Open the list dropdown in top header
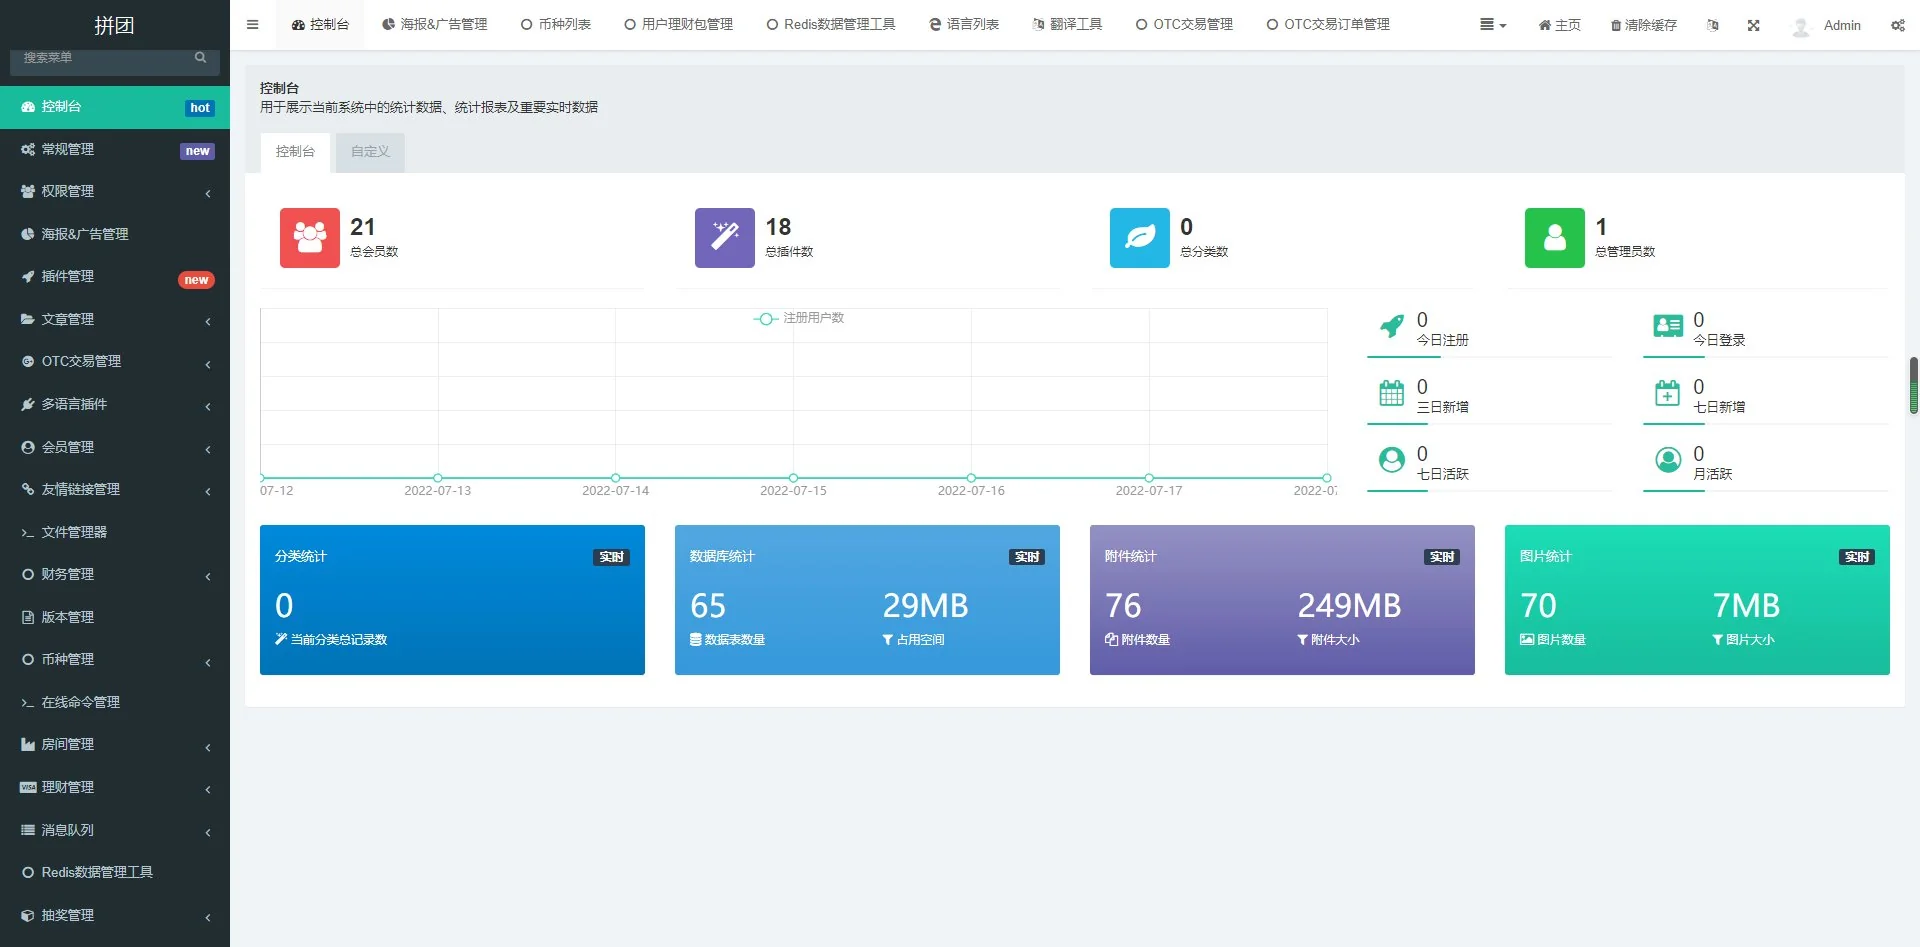The width and height of the screenshot is (1920, 947). (1492, 25)
